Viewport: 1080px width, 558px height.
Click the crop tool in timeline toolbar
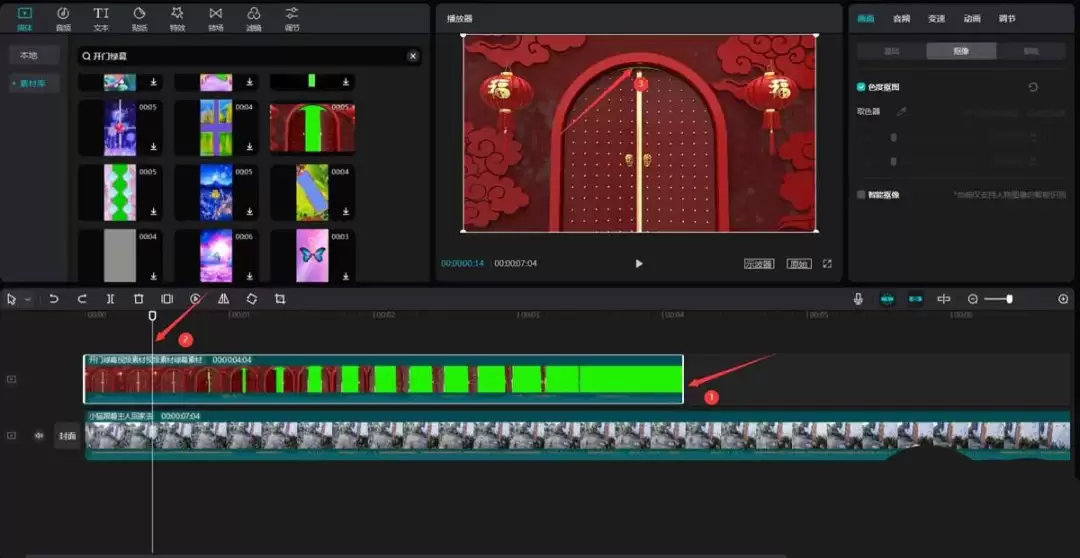pos(280,299)
